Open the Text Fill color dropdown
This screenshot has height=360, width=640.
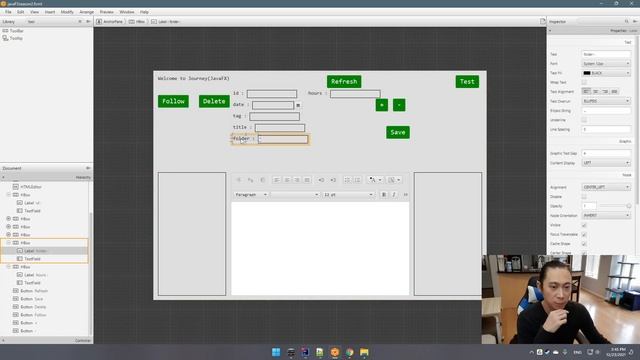coord(606,73)
